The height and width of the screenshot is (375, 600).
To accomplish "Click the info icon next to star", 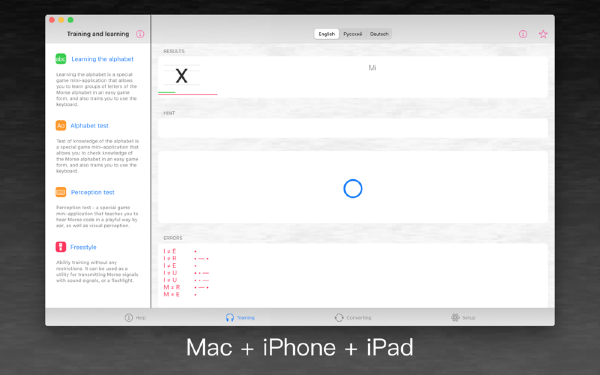I will point(523,34).
